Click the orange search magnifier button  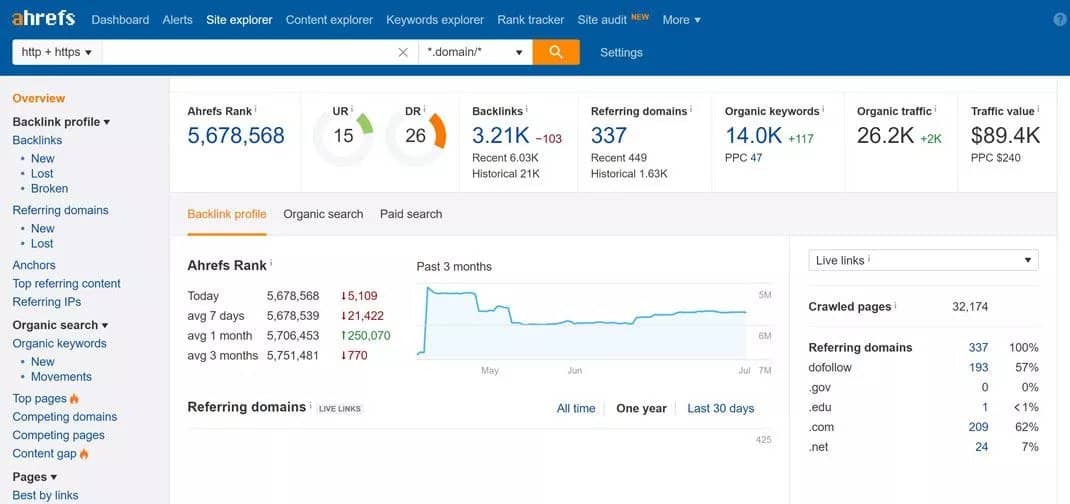coord(556,52)
